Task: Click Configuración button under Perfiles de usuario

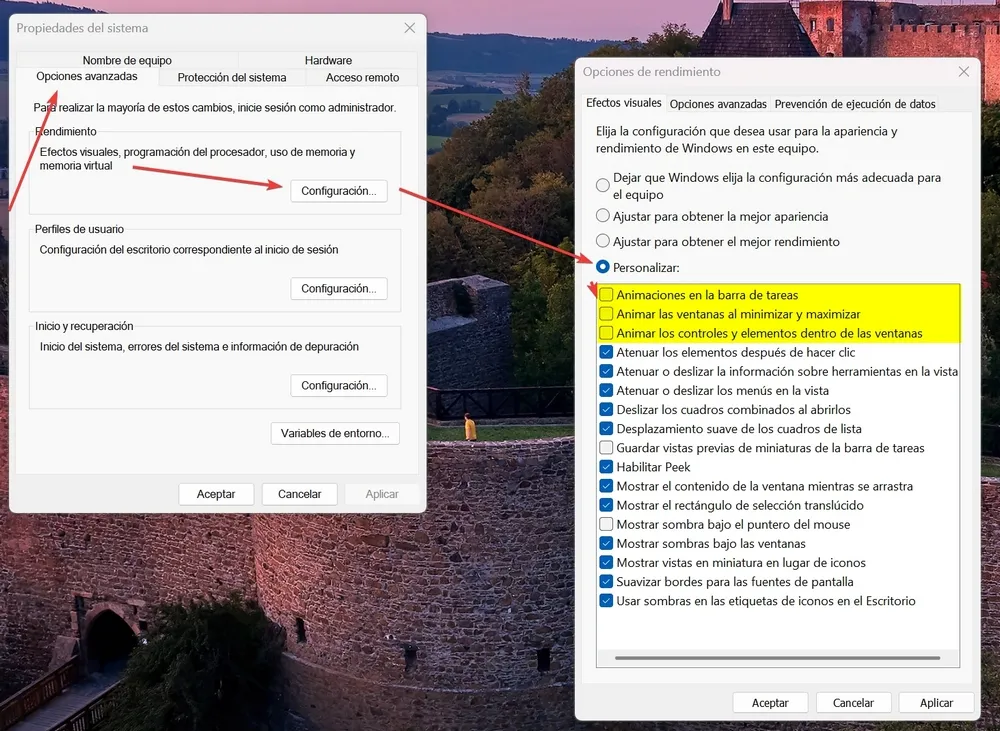Action: tap(339, 288)
